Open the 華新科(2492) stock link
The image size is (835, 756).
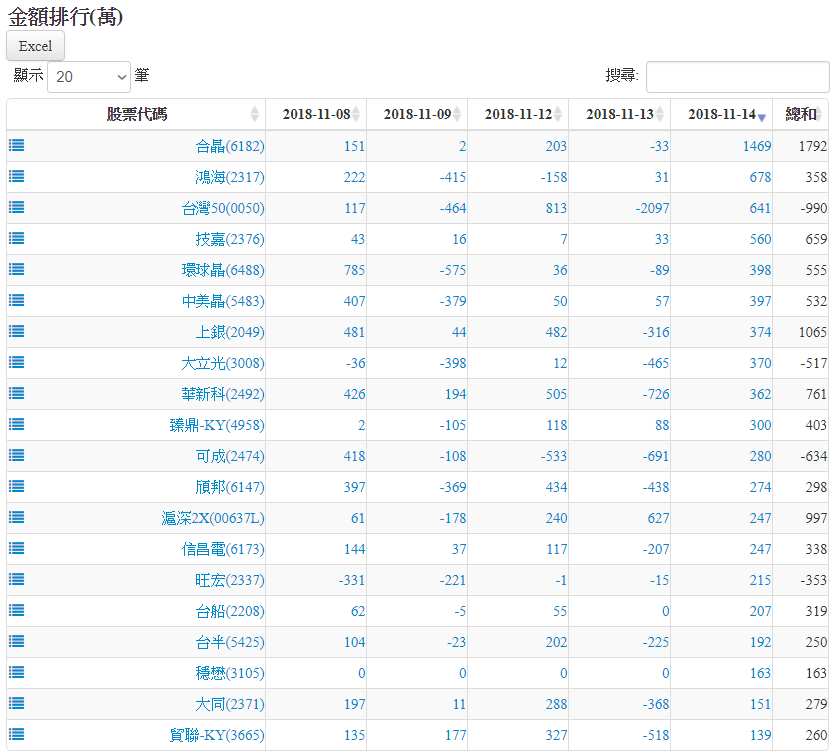tap(222, 394)
